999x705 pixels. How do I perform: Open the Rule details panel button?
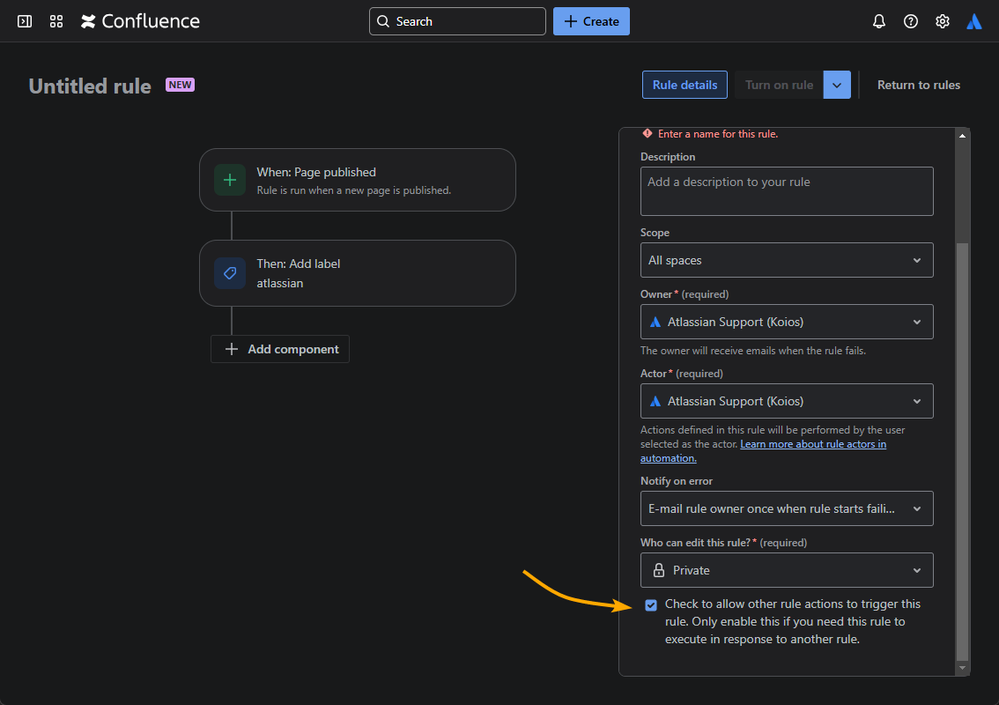click(684, 85)
